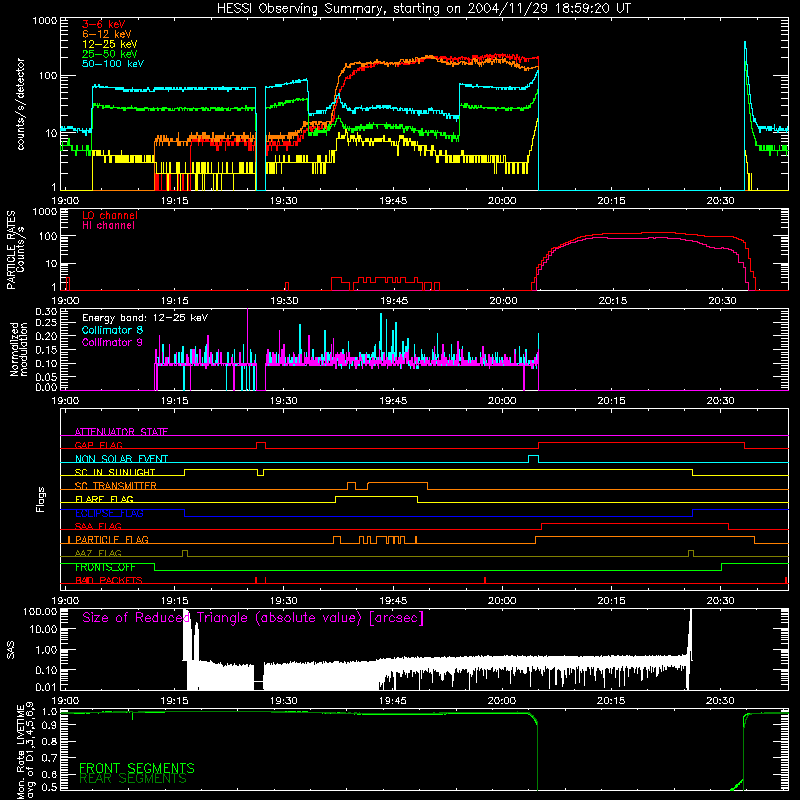The width and height of the screenshot is (800, 800).
Task: Click the 'BAD PACKETS' flag label
Action: tap(108, 580)
